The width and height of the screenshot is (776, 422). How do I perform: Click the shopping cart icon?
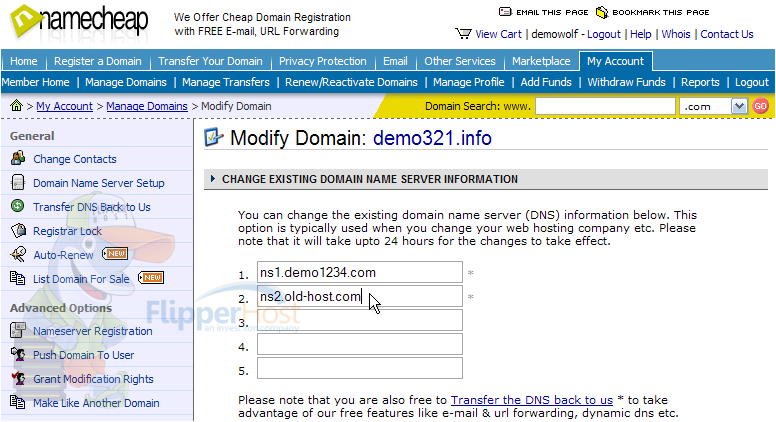463,34
